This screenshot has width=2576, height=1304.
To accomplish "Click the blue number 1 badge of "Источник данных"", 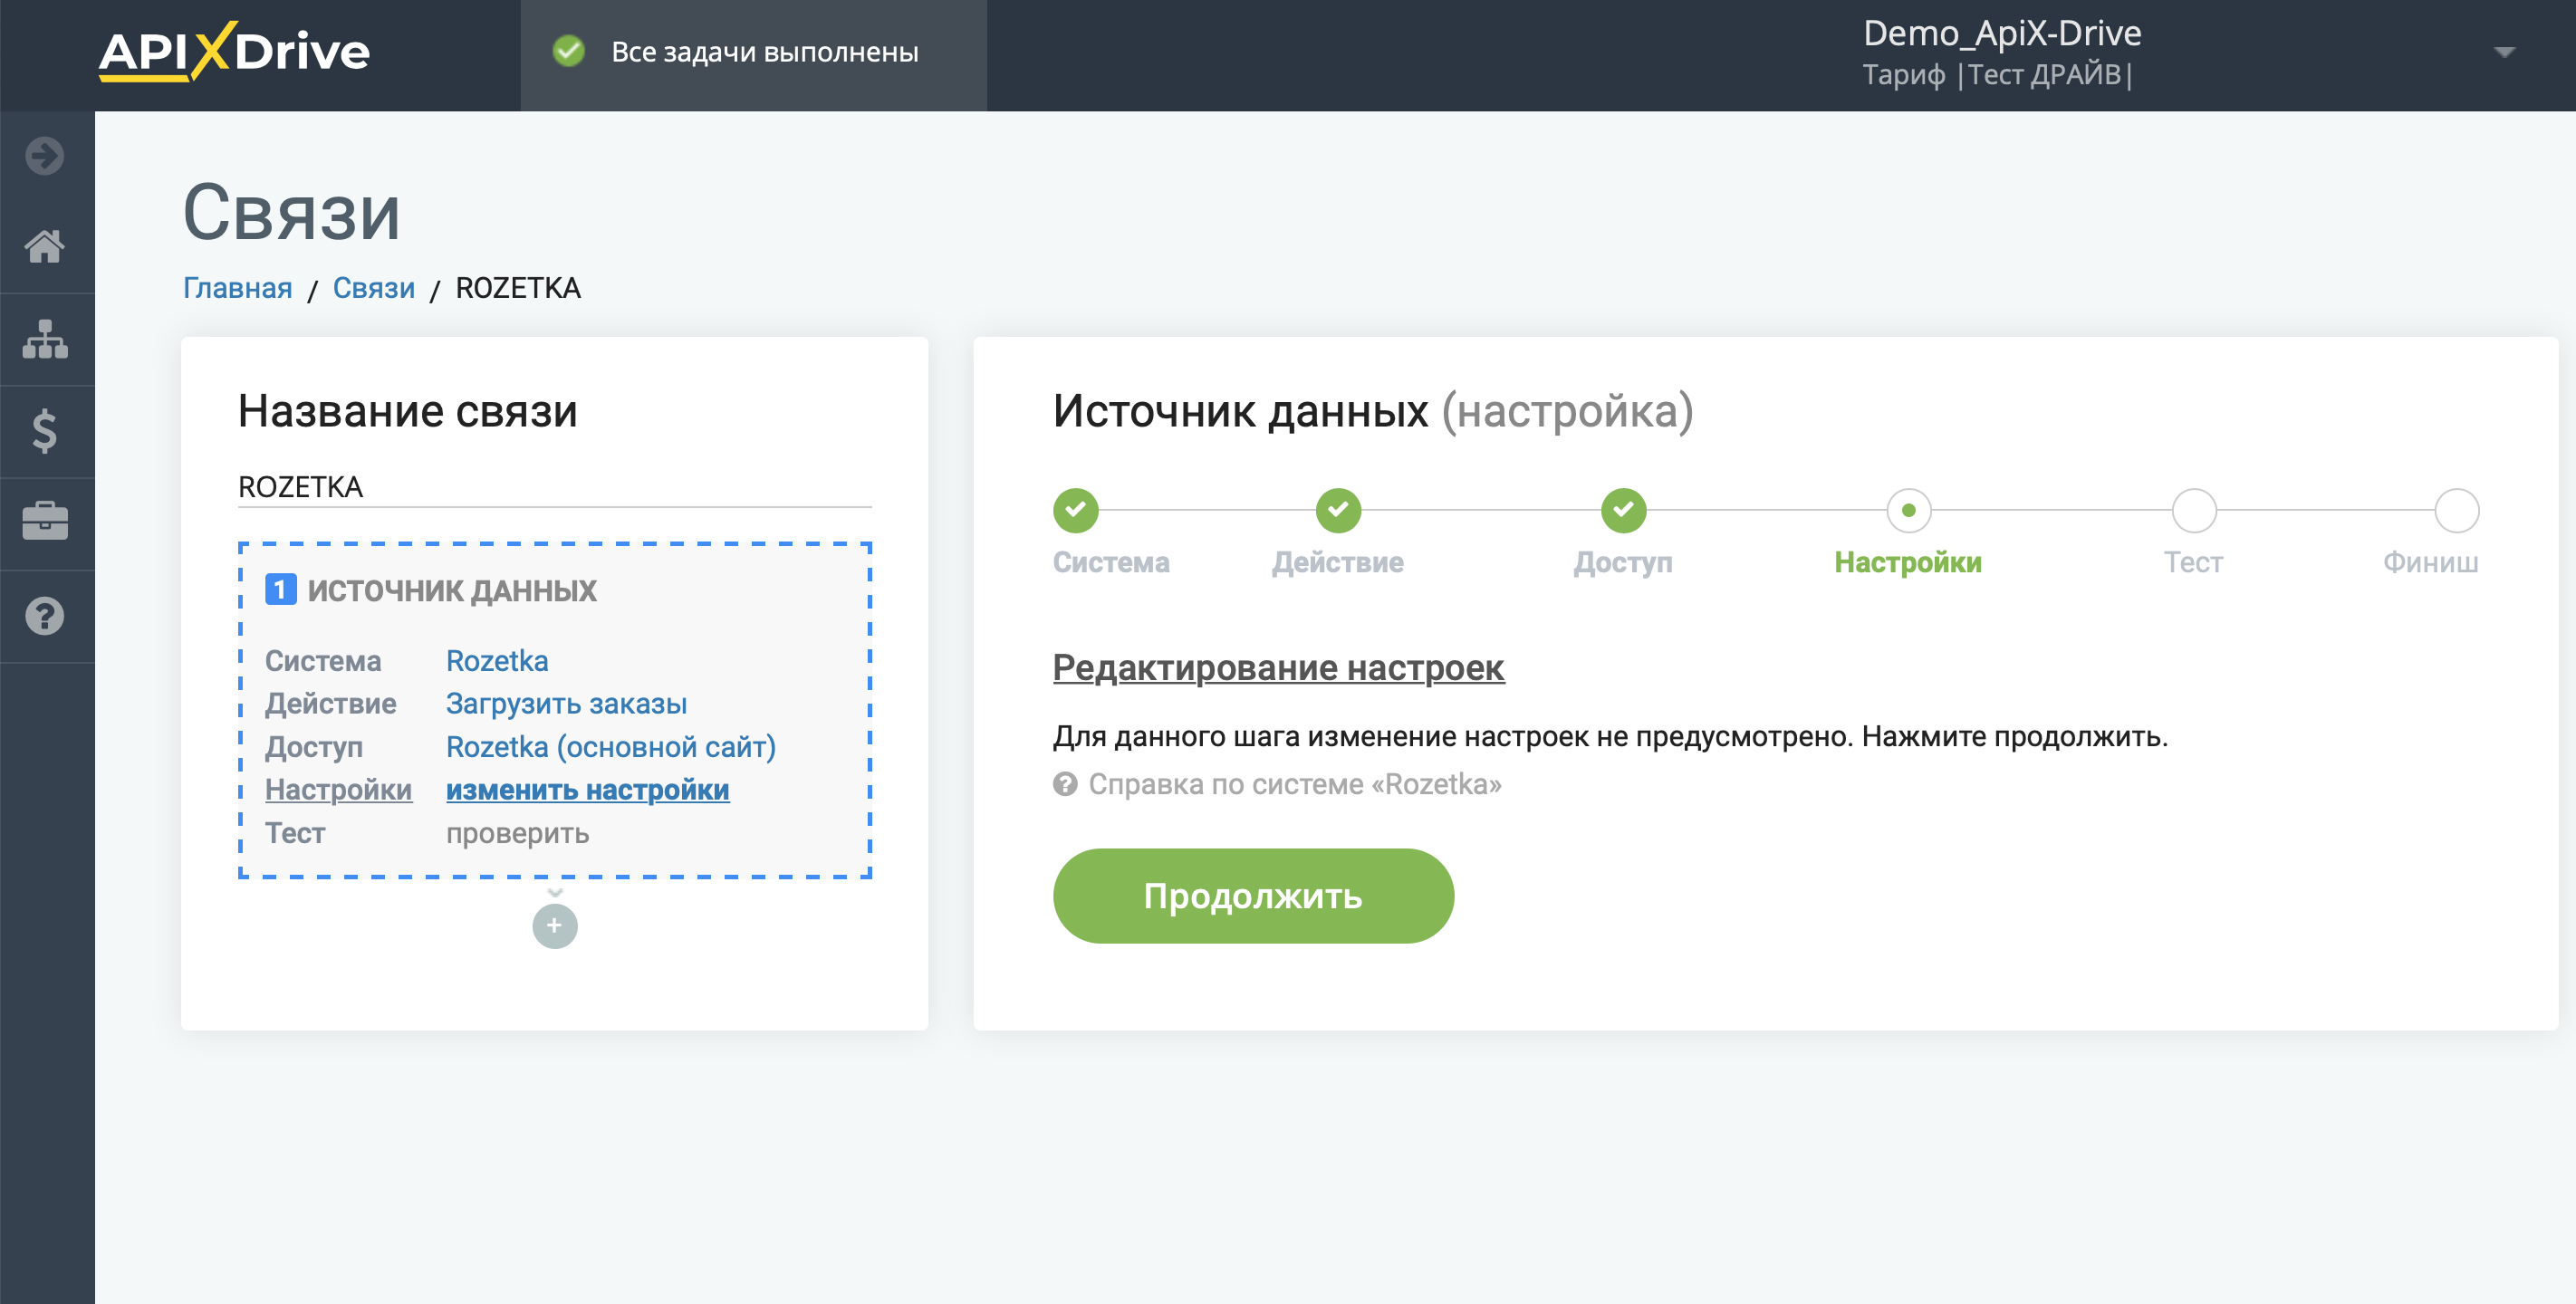I will pyautogui.click(x=280, y=590).
